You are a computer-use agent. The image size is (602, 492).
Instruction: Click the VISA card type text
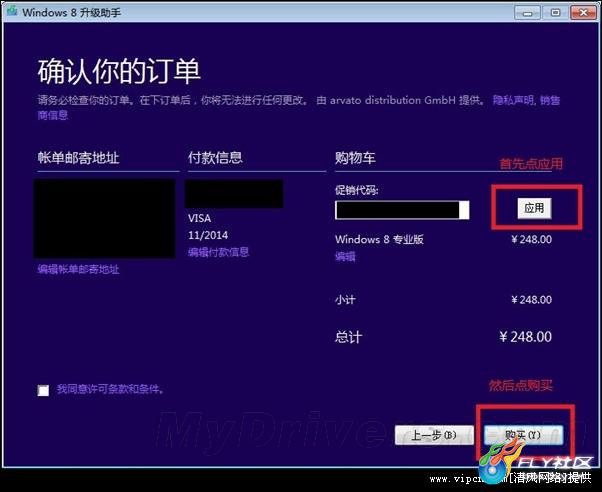pos(199,218)
